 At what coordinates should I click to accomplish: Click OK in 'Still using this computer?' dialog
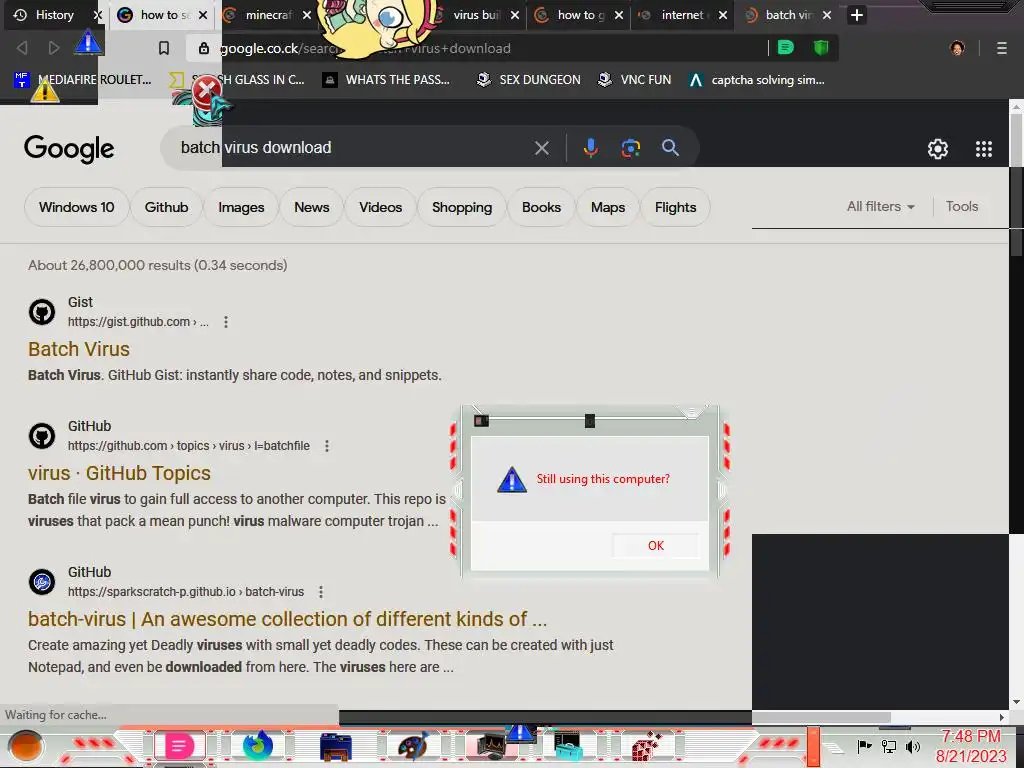(656, 545)
